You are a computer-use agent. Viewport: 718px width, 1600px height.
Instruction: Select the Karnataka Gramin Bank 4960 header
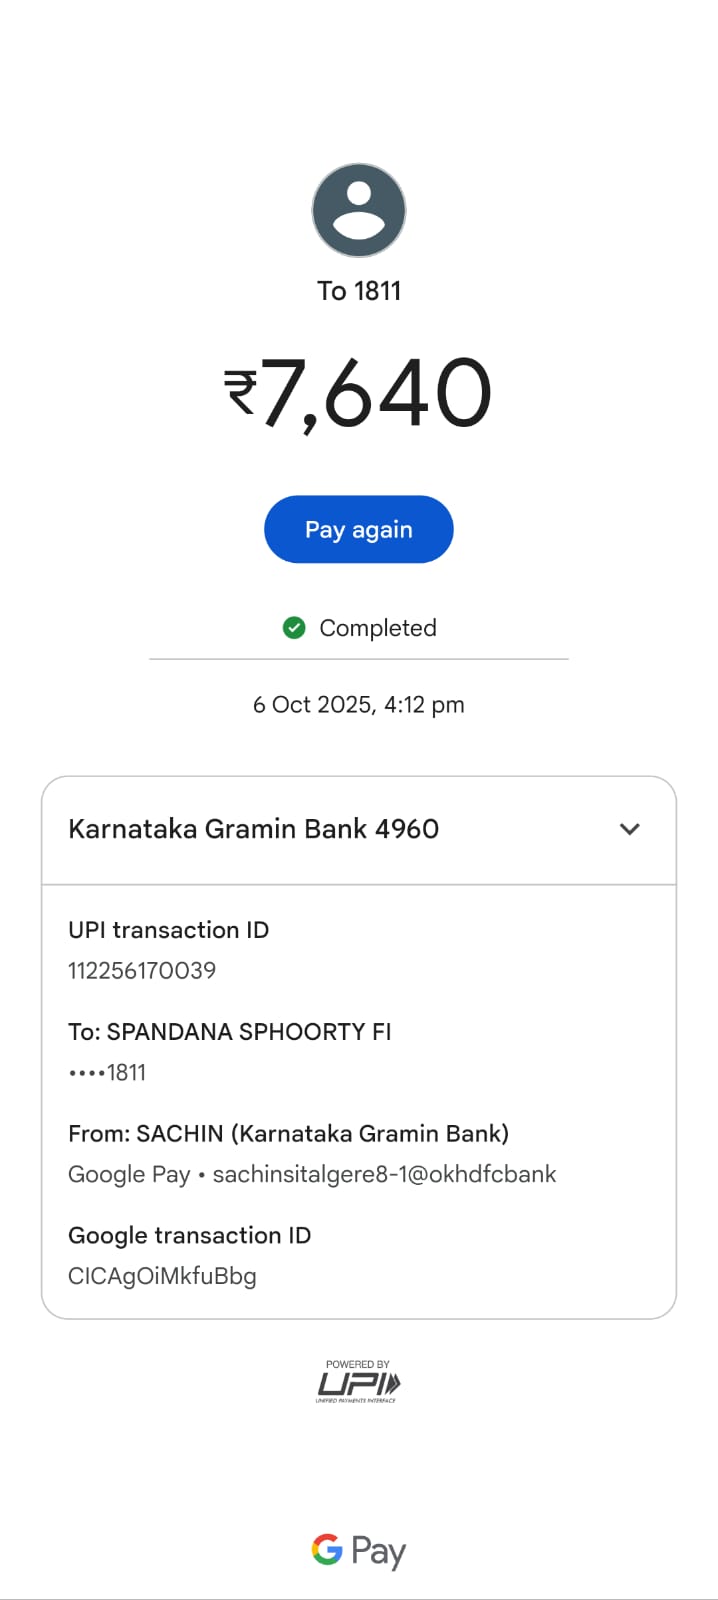click(253, 829)
